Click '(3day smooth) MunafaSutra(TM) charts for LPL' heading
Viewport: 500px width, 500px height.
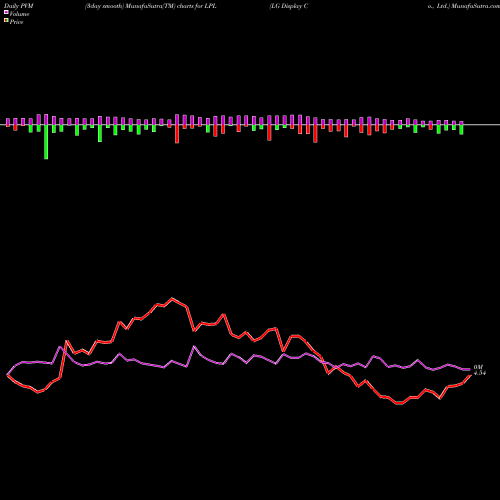pos(150,6)
